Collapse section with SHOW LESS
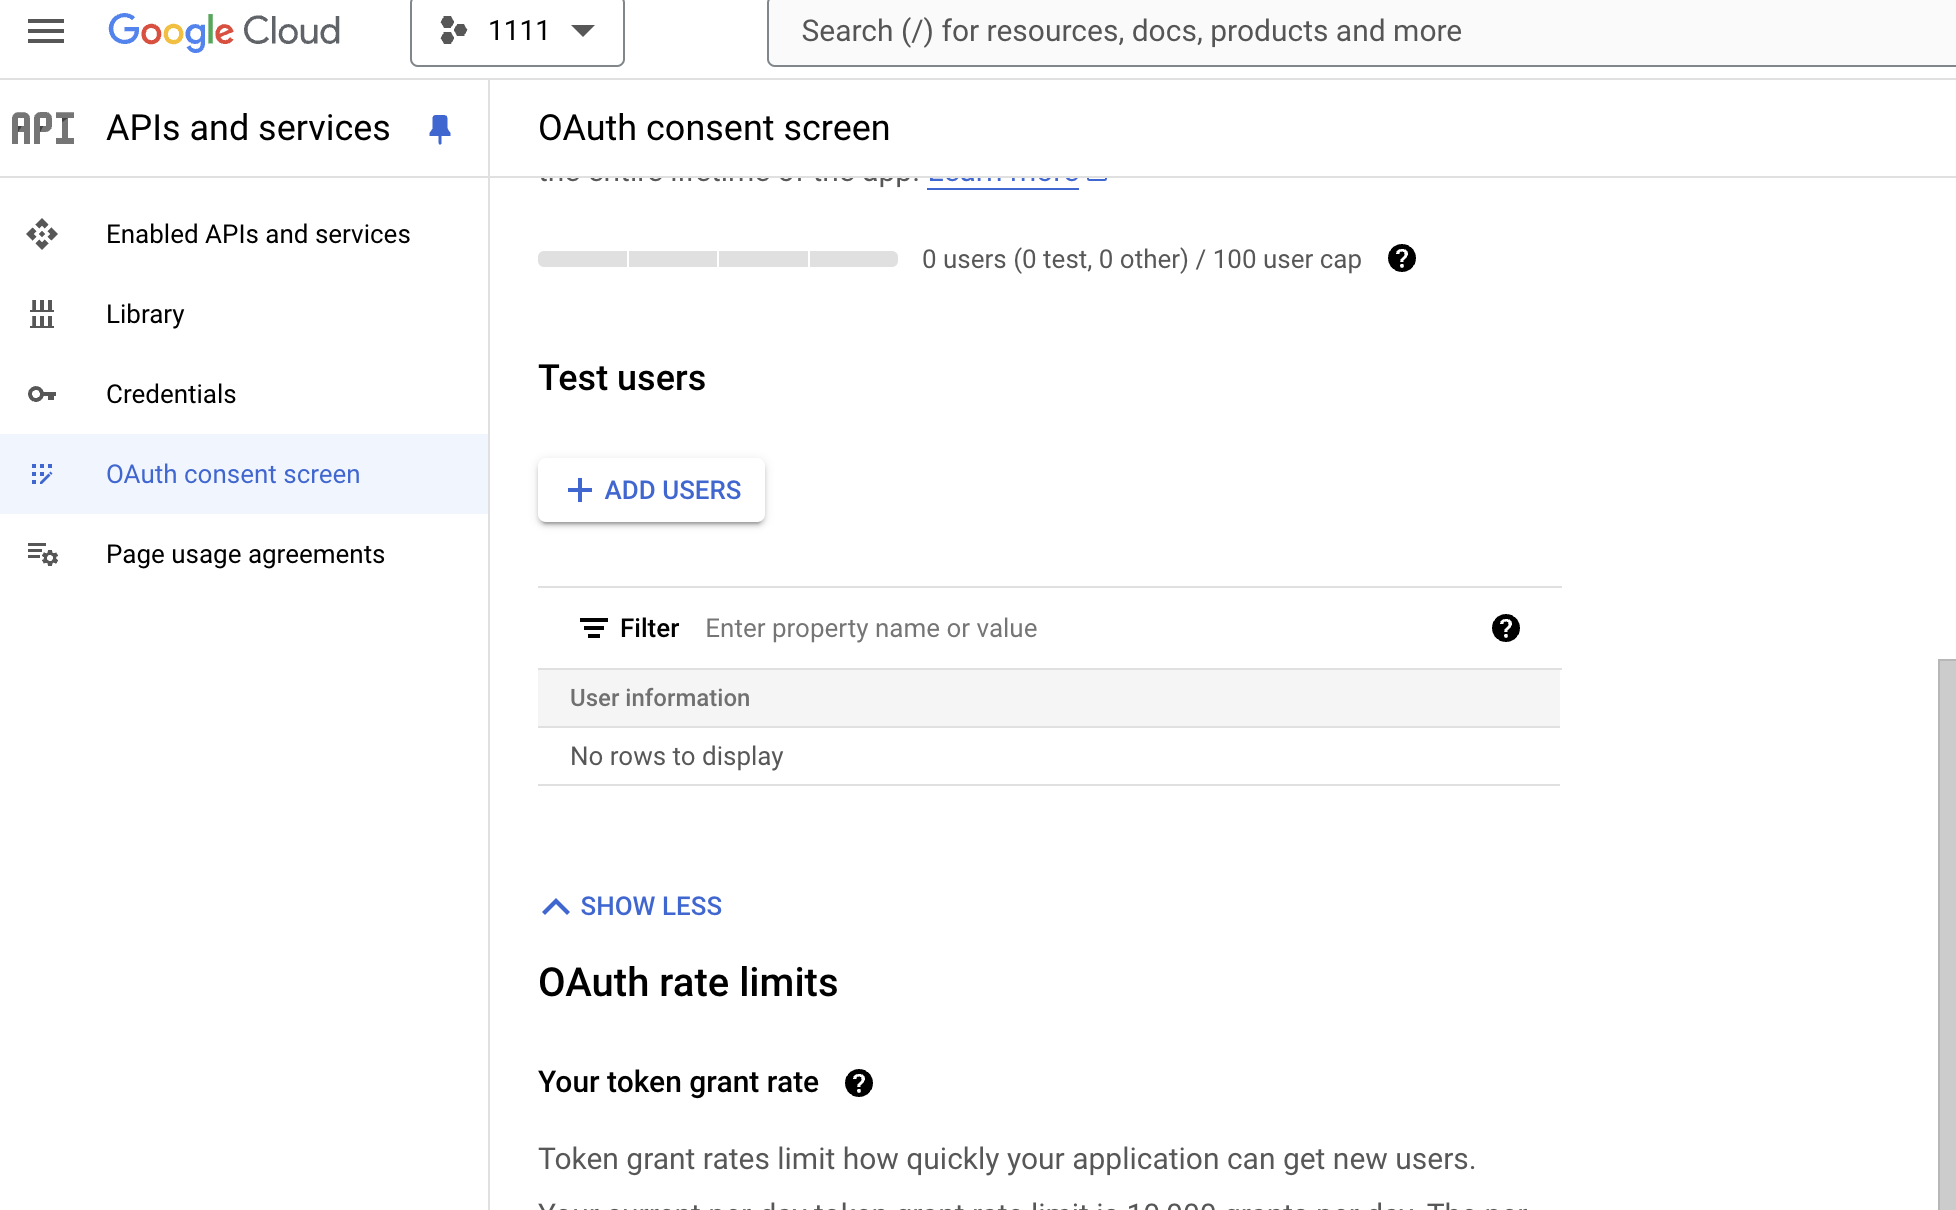The height and width of the screenshot is (1210, 1956). pyautogui.click(x=632, y=906)
